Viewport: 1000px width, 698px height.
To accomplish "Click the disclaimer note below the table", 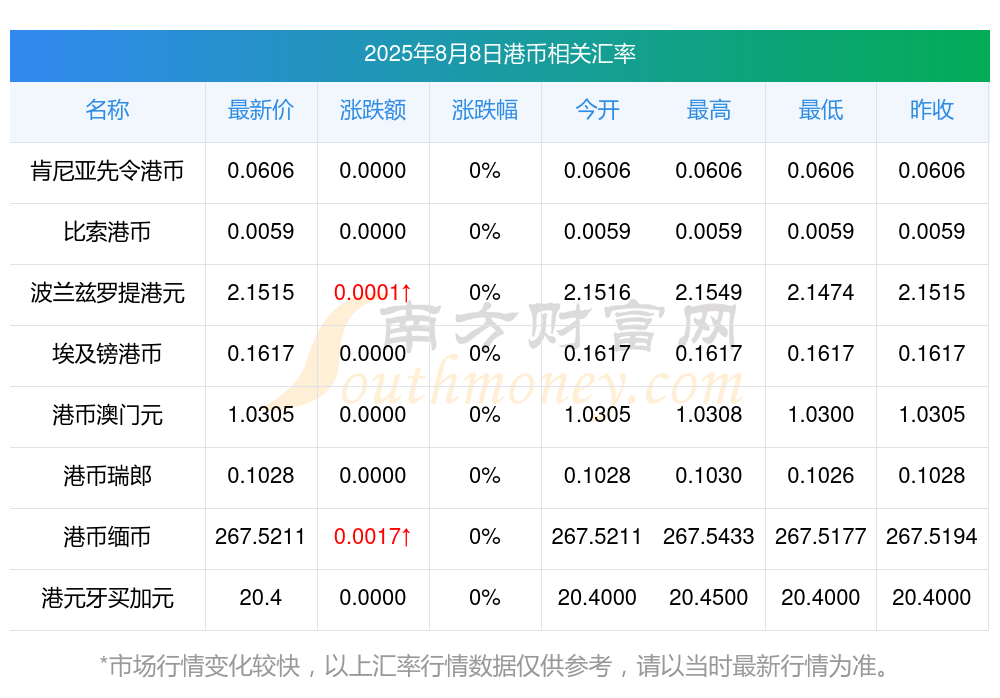I will [495, 667].
